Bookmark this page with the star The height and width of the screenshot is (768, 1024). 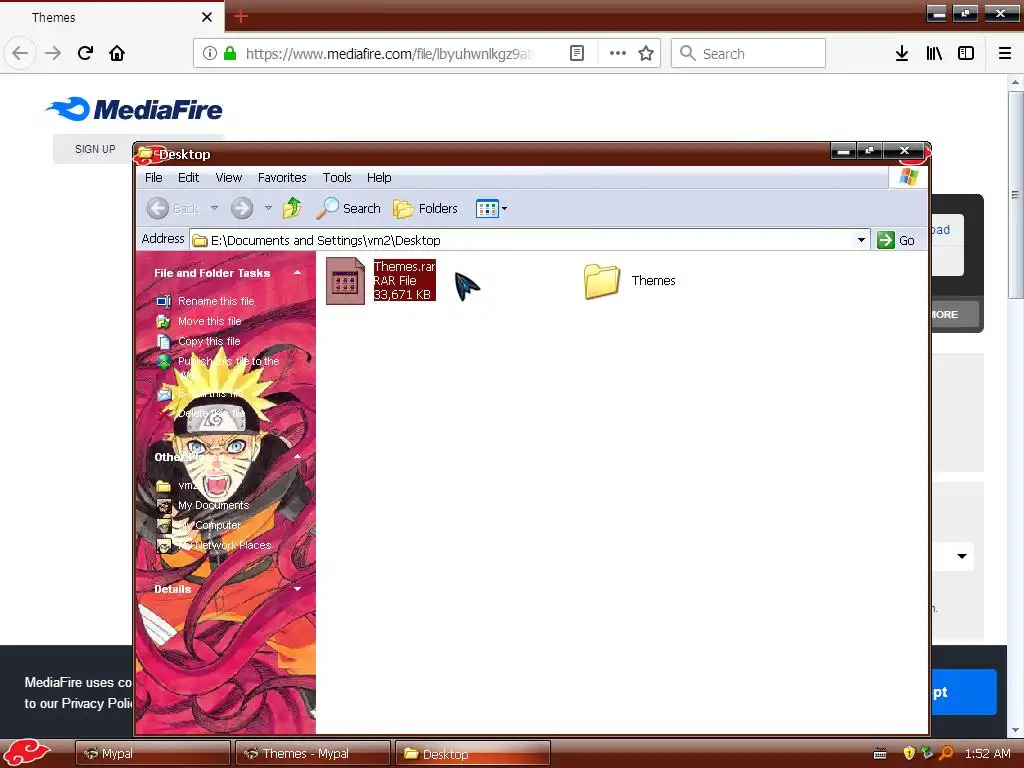(x=646, y=53)
